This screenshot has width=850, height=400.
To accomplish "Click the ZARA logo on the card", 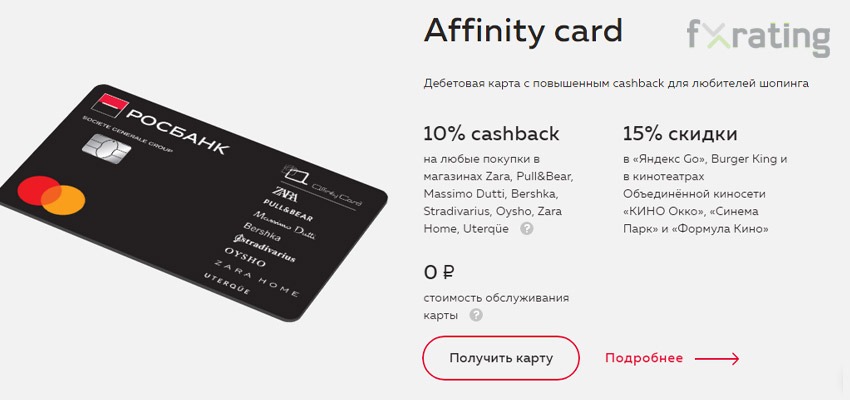I will (x=285, y=193).
